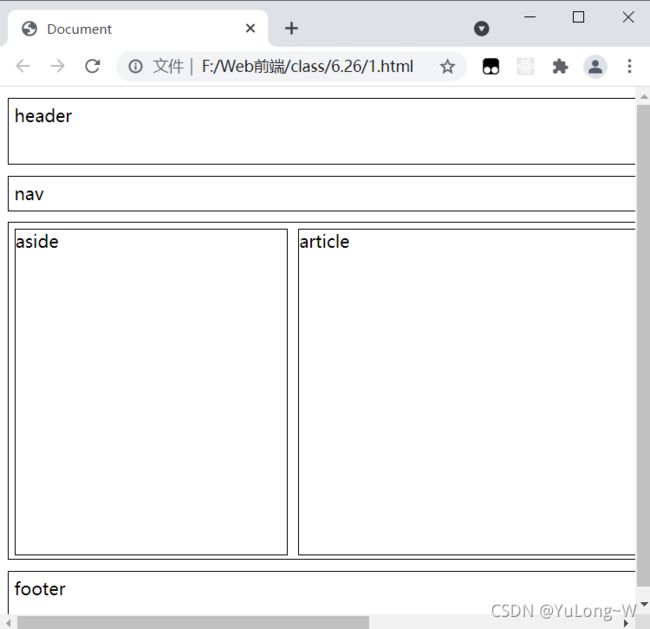
Task: Click the scroll left arrow
Action: coord(8,623)
